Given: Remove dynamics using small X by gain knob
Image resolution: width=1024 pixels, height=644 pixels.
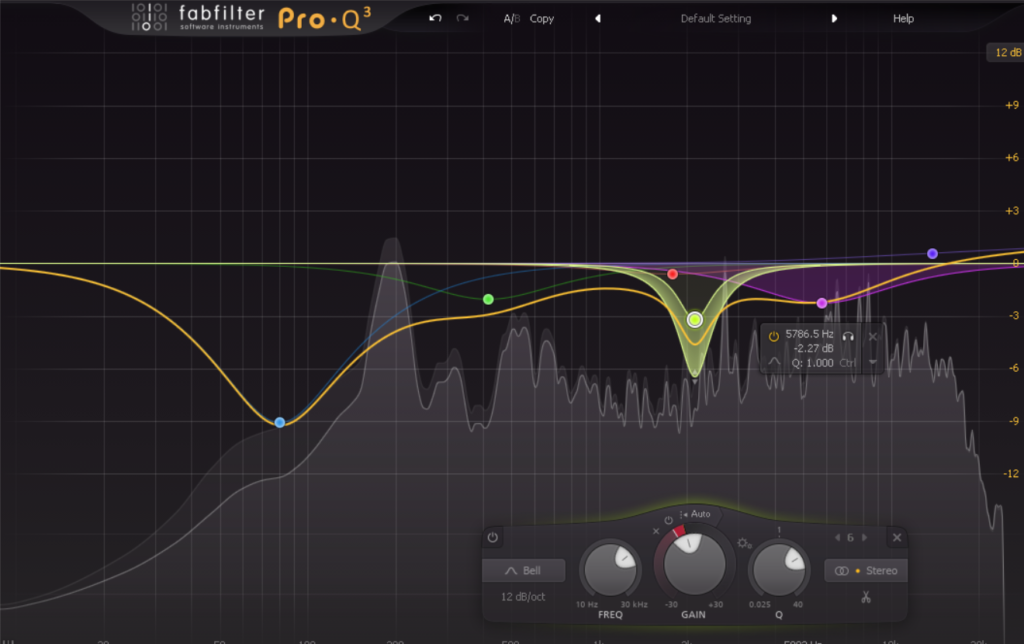Looking at the screenshot, I should 656,531.
